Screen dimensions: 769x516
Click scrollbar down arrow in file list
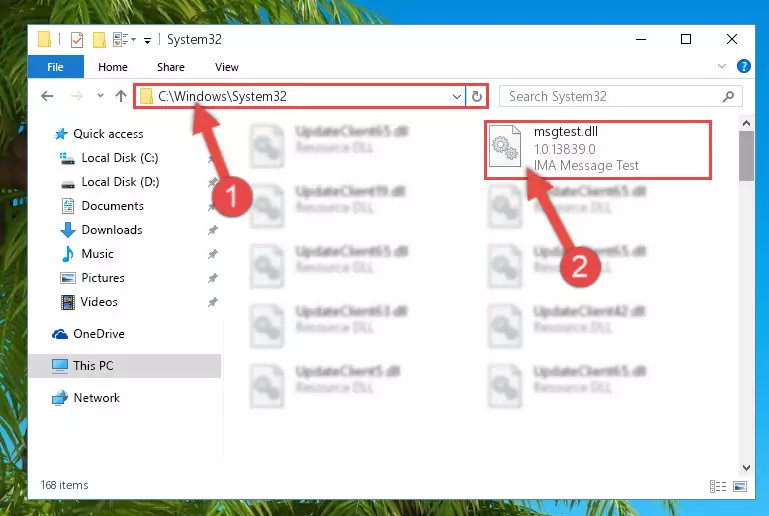[x=746, y=468]
